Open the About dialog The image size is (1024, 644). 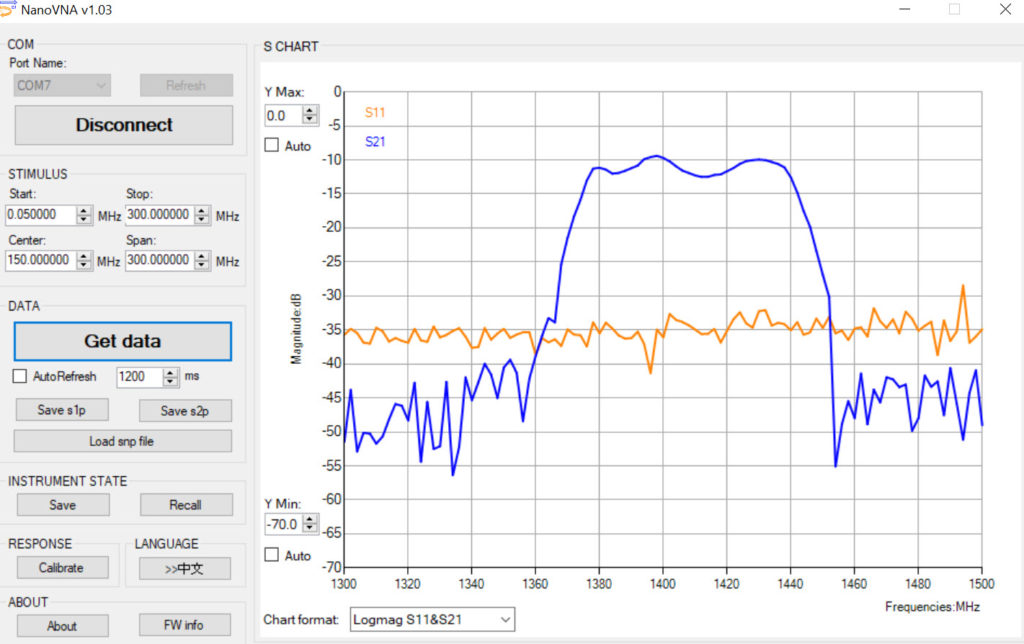[x=62, y=626]
